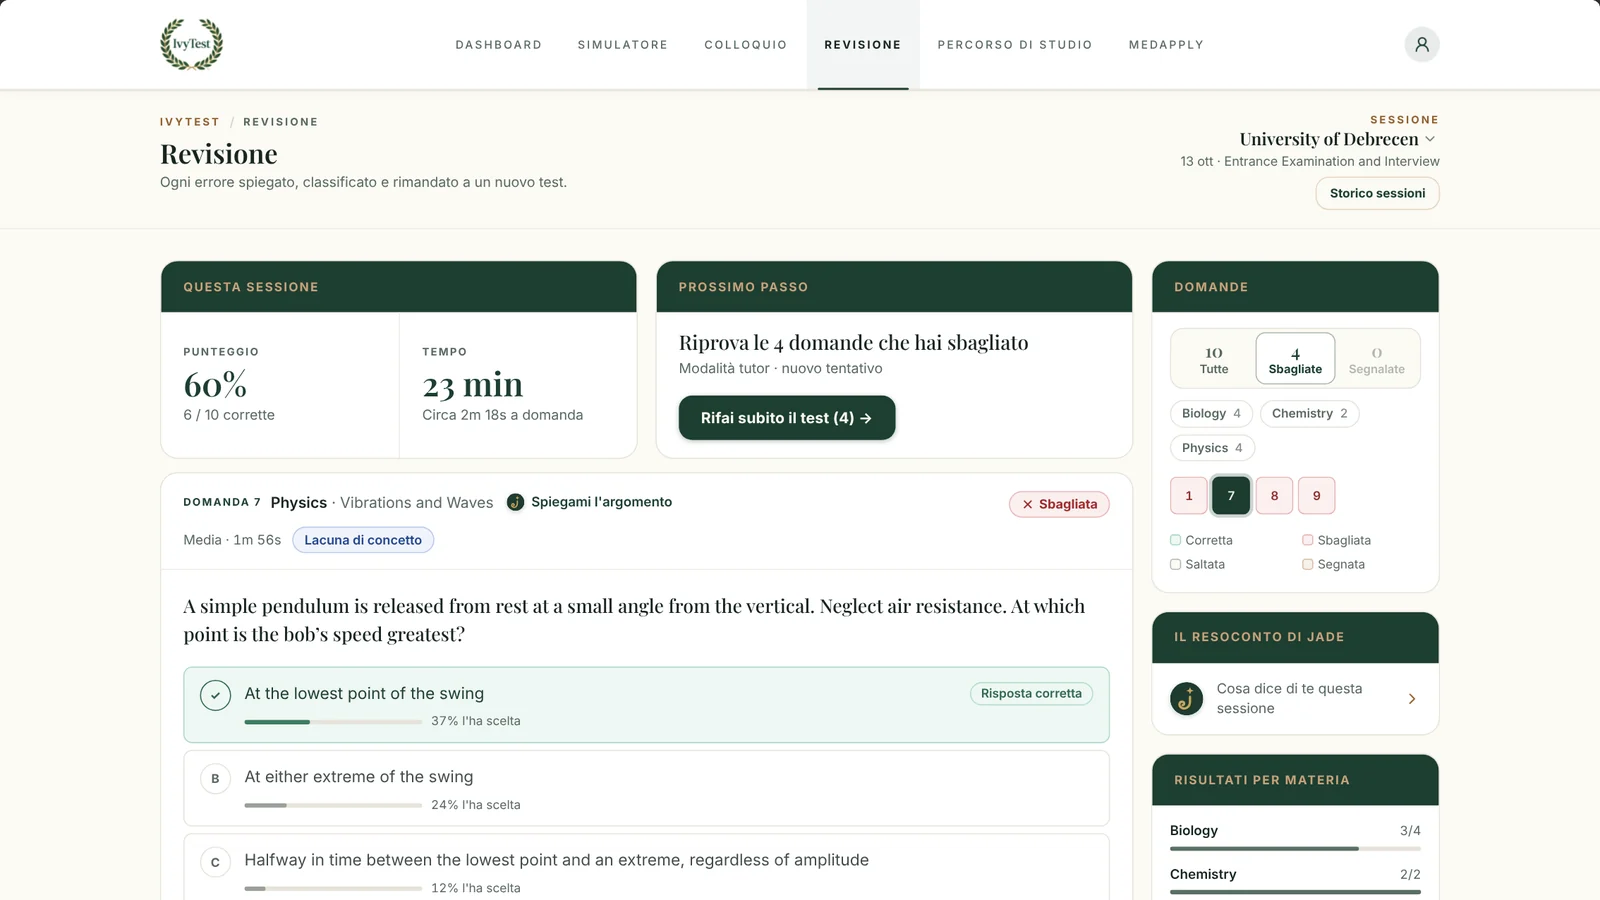The height and width of the screenshot is (900, 1600).
Task: Go to the Simulatore nav tab
Action: [x=623, y=45]
